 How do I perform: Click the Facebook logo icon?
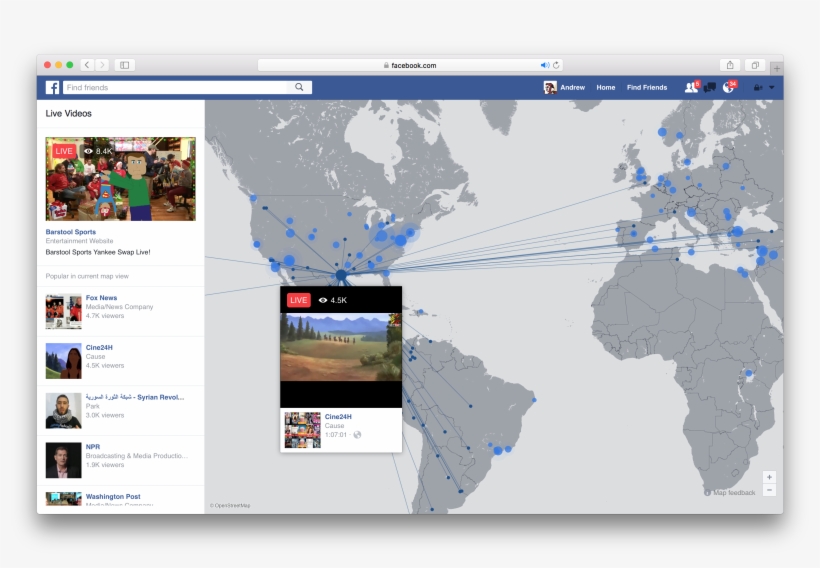52,88
